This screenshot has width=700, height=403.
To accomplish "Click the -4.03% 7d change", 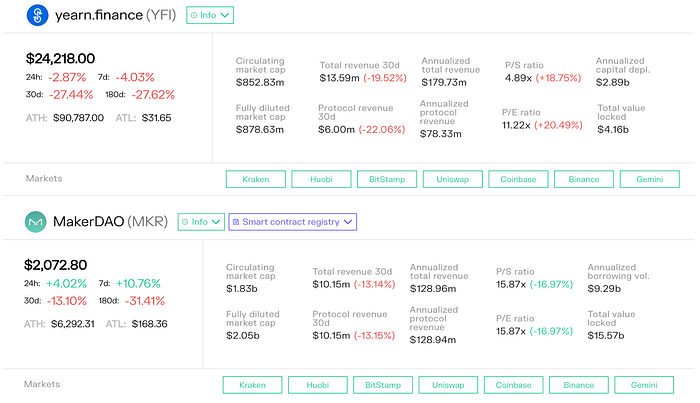I will [x=135, y=77].
